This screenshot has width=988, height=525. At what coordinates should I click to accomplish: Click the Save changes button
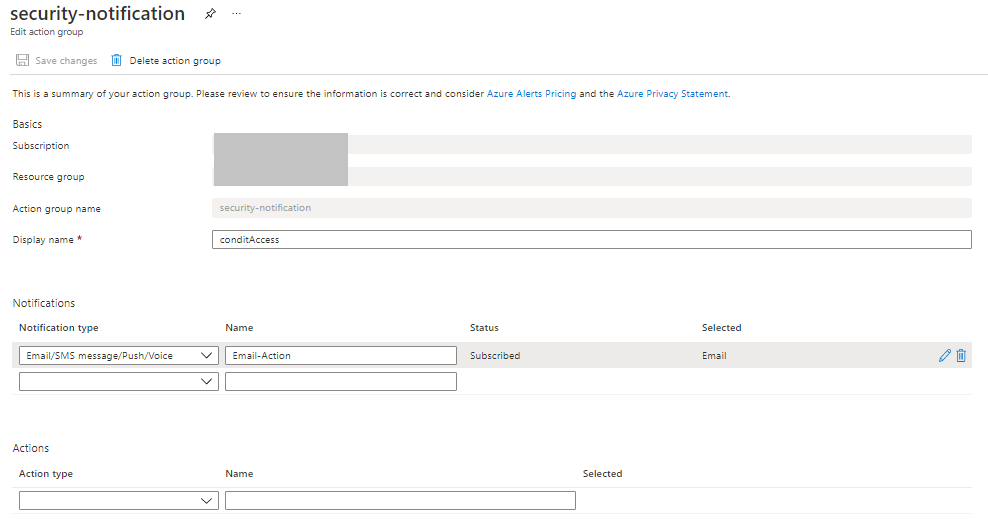click(x=57, y=61)
